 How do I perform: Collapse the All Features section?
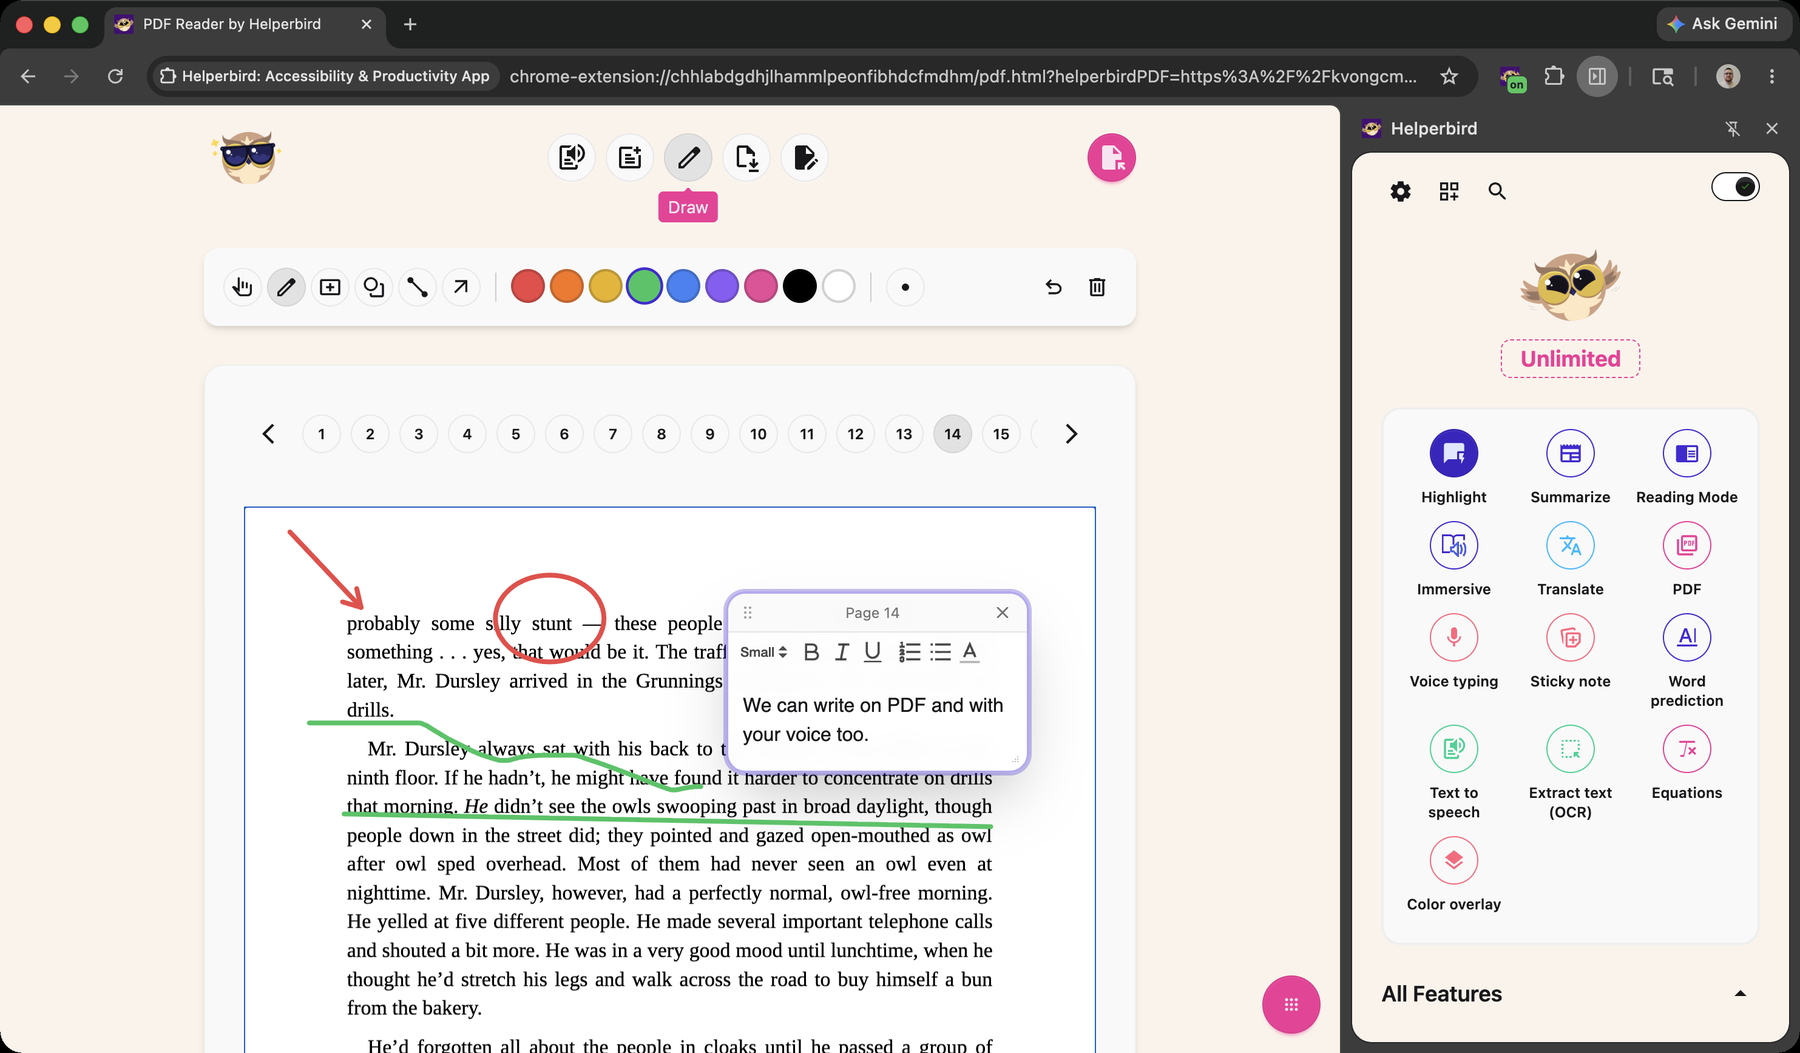[1740, 994]
